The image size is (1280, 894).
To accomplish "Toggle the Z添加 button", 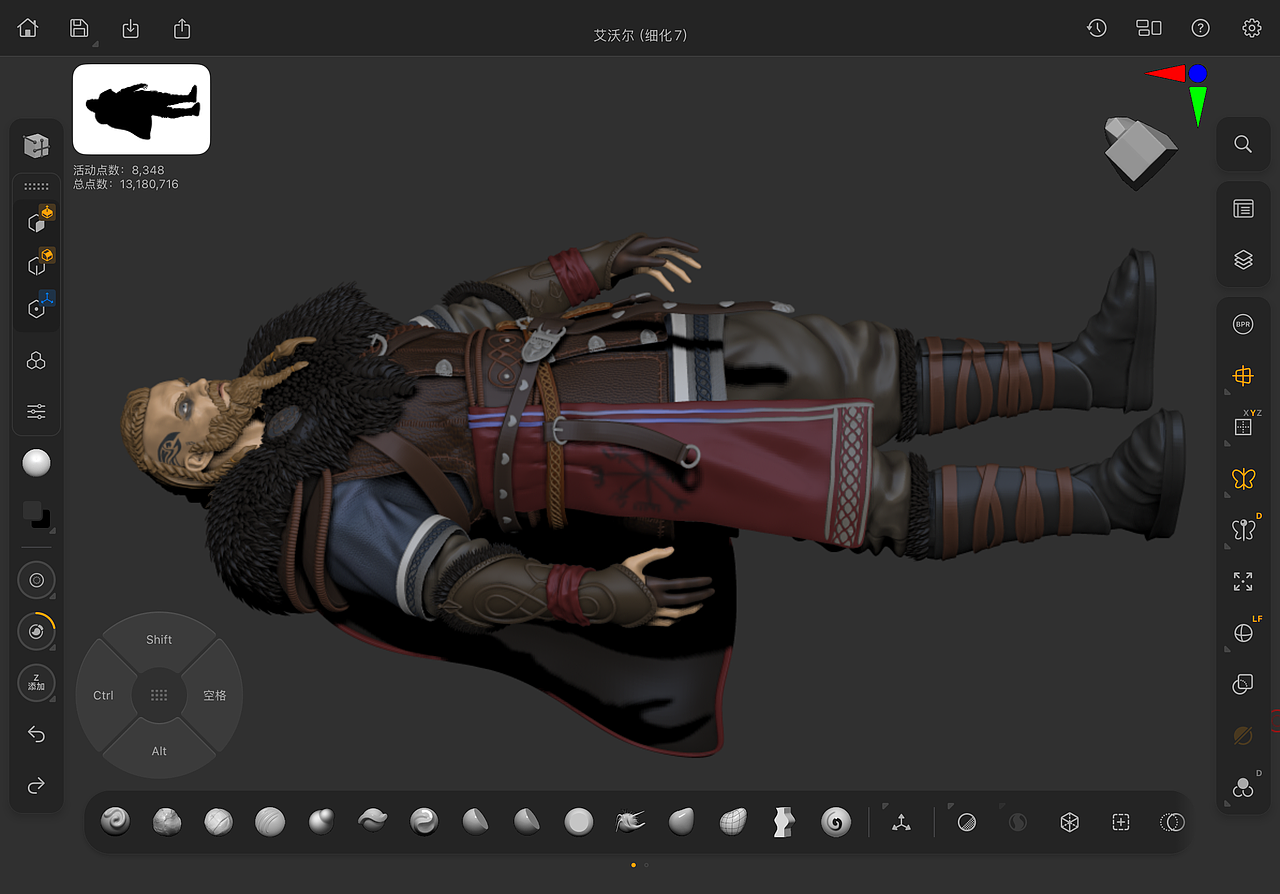I will (x=37, y=683).
